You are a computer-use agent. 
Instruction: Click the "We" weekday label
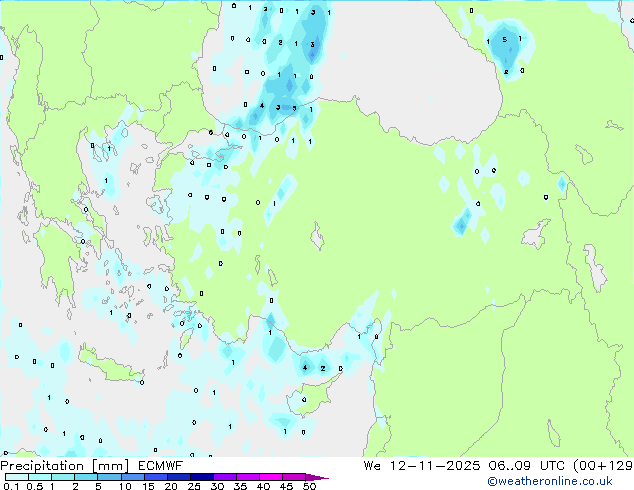pos(372,466)
